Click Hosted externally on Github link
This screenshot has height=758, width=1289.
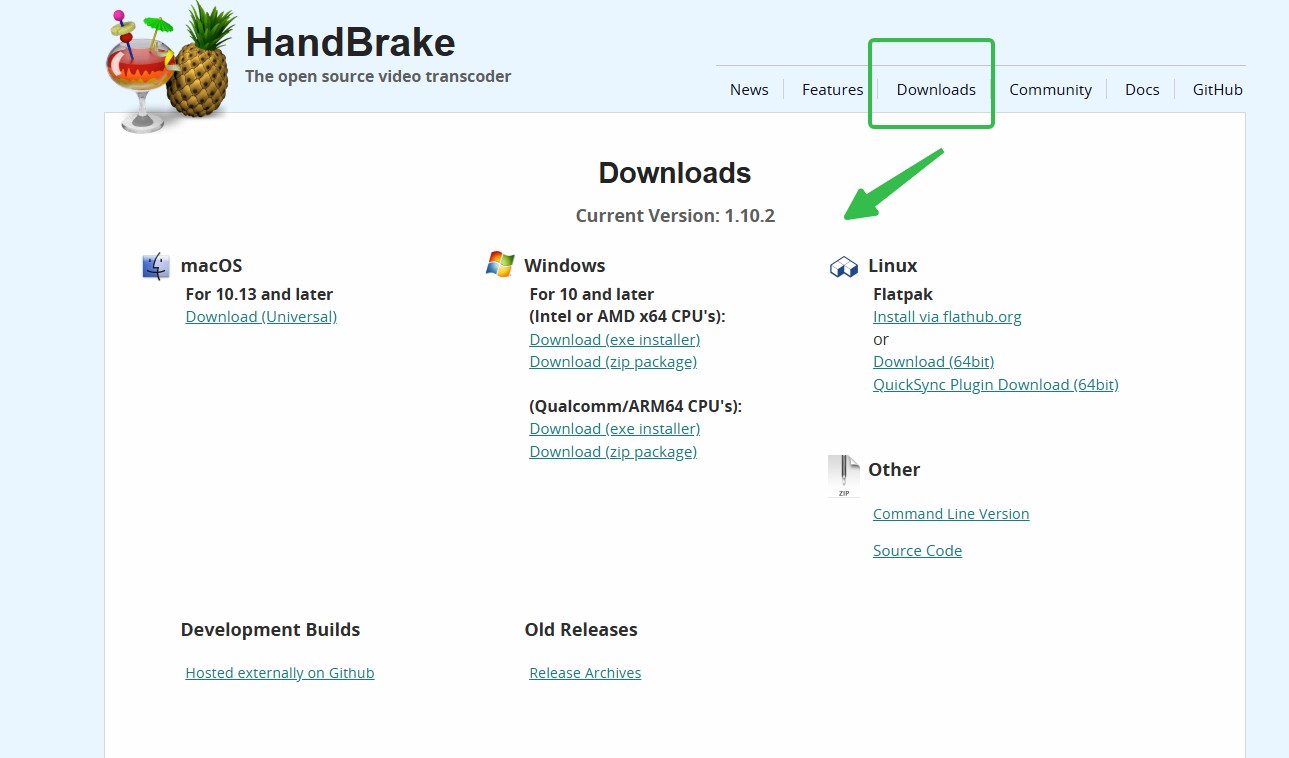point(279,673)
